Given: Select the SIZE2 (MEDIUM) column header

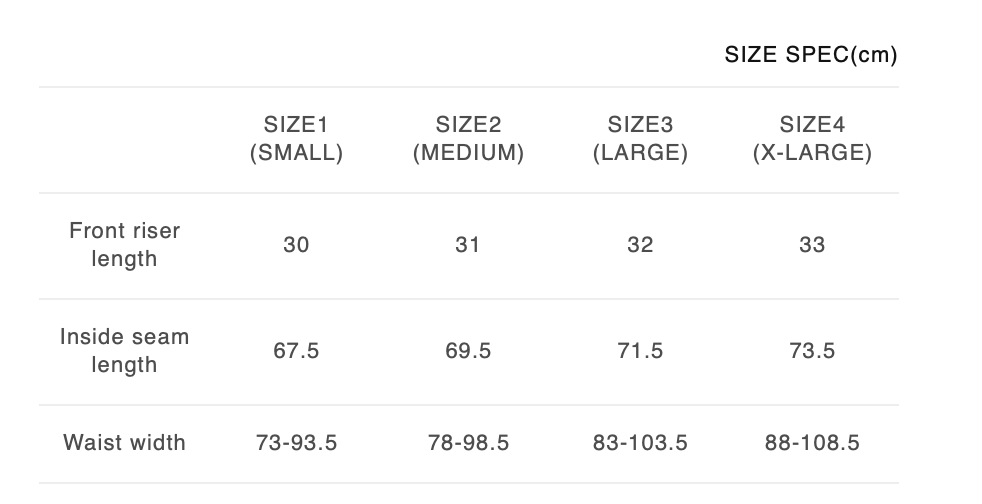Looking at the screenshot, I should coord(468,139).
